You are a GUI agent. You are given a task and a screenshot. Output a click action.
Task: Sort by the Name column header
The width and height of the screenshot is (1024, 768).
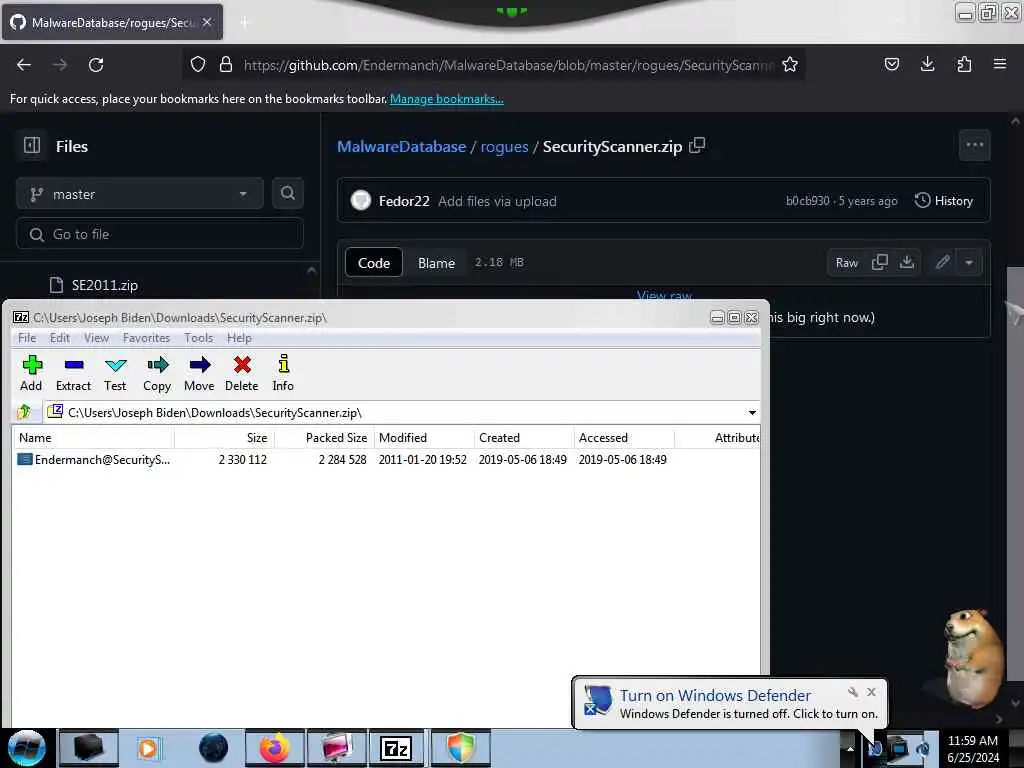93,438
